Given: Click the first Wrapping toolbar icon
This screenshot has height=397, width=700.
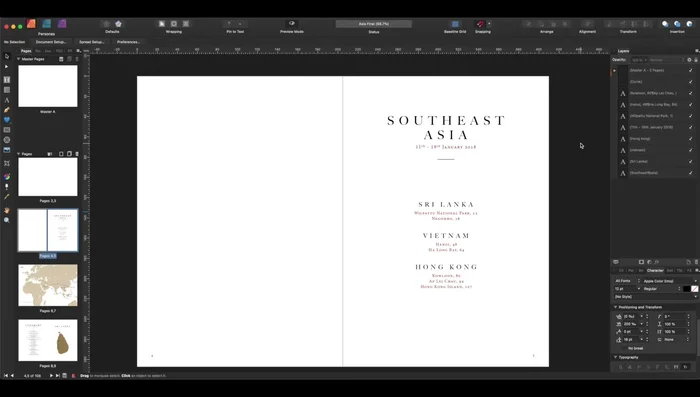Looking at the screenshot, I should (162, 24).
